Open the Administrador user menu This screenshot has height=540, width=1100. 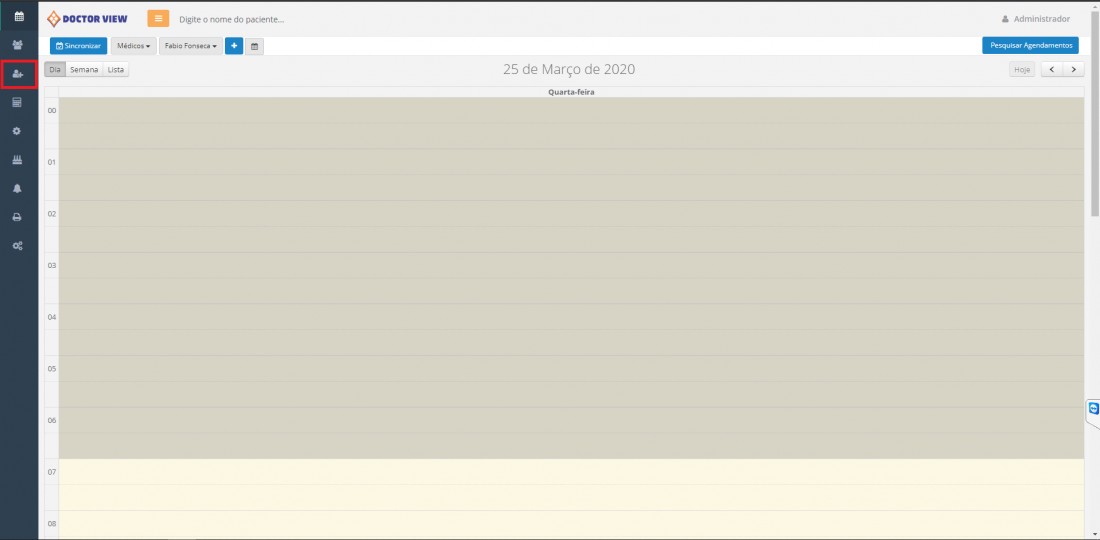coord(1035,19)
